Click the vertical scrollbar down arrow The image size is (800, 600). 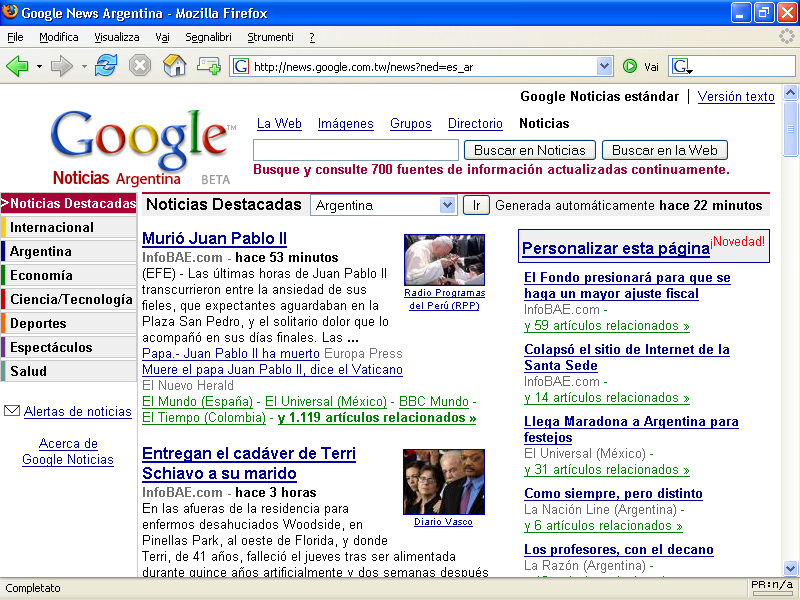pyautogui.click(x=790, y=568)
